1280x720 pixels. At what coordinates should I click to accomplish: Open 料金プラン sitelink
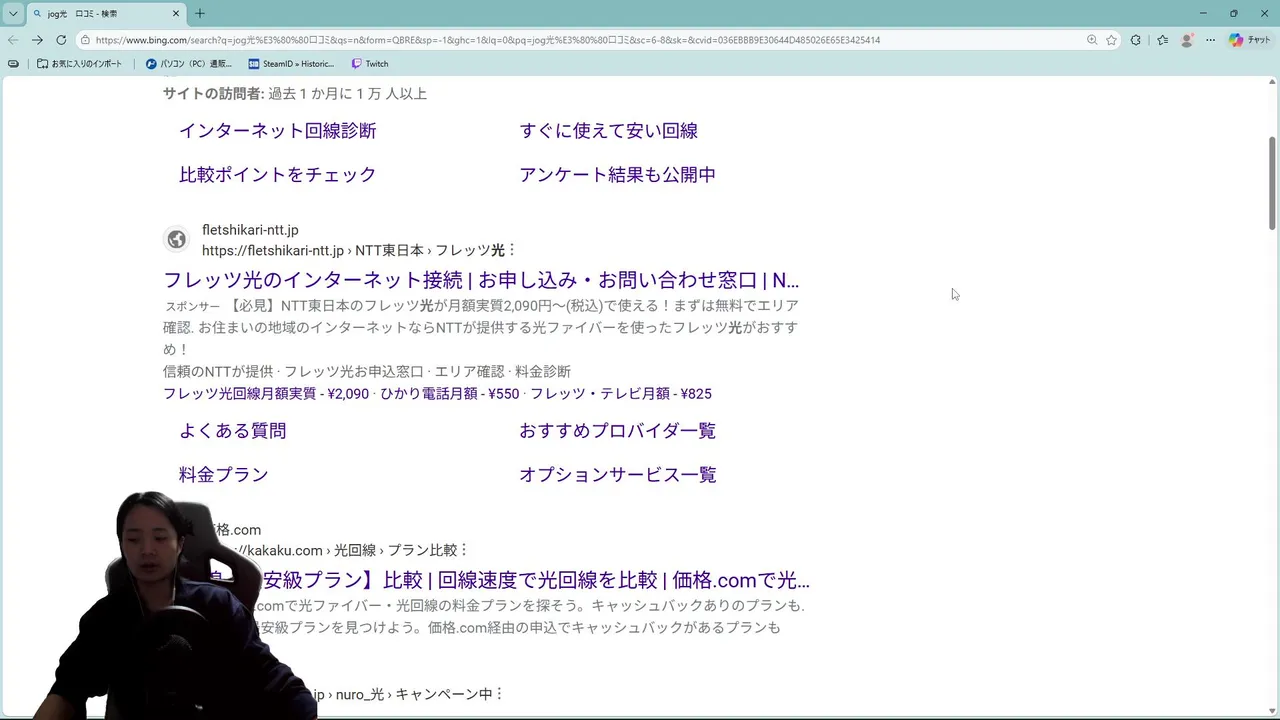point(224,475)
